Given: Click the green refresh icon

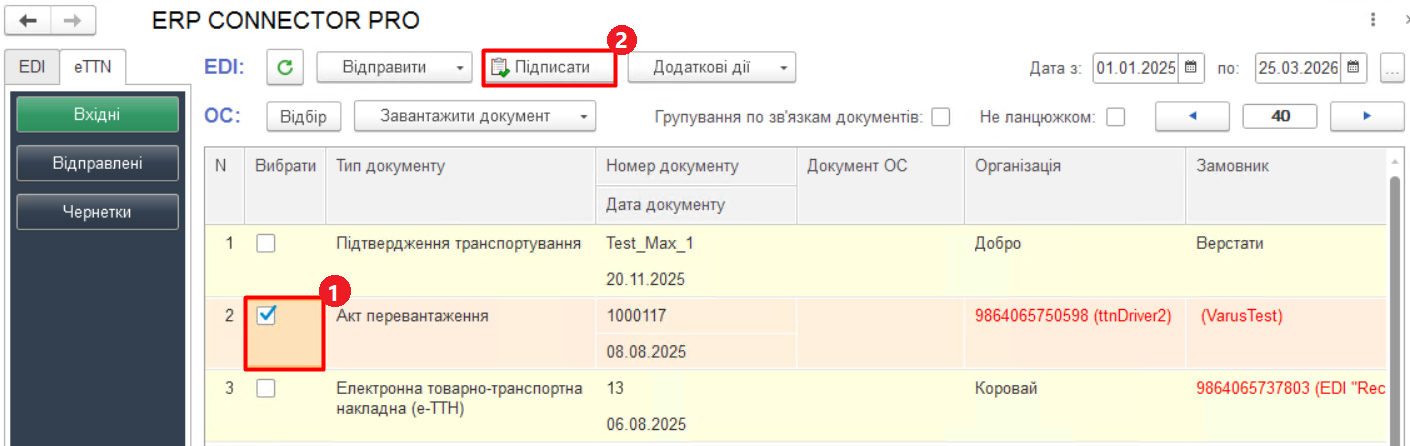Looking at the screenshot, I should [285, 68].
